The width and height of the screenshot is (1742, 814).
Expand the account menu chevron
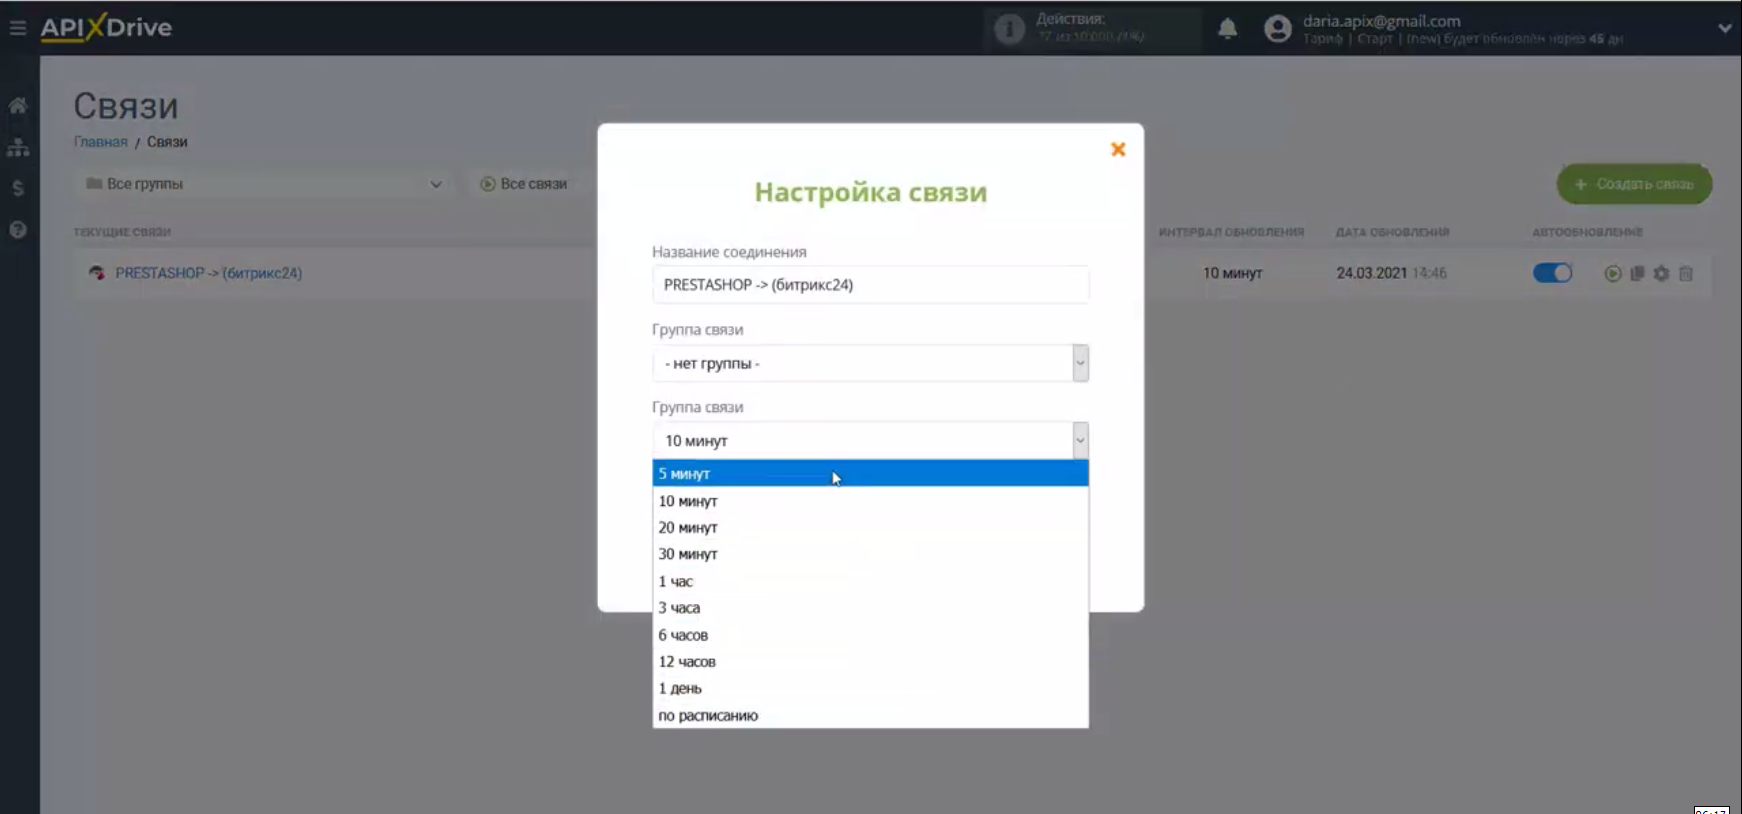click(1724, 29)
